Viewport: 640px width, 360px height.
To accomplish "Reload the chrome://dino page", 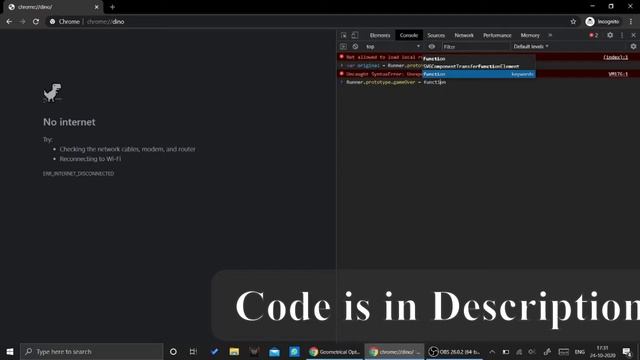I will click(x=36, y=22).
